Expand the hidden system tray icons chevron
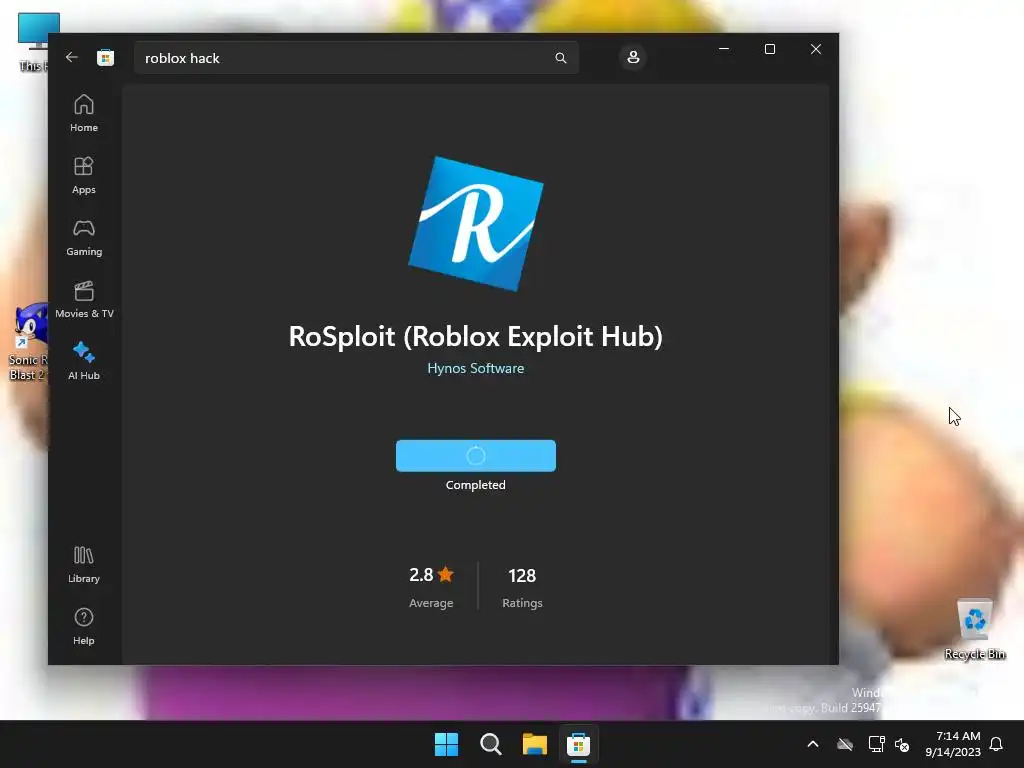This screenshot has width=1024, height=768. pyautogui.click(x=813, y=744)
